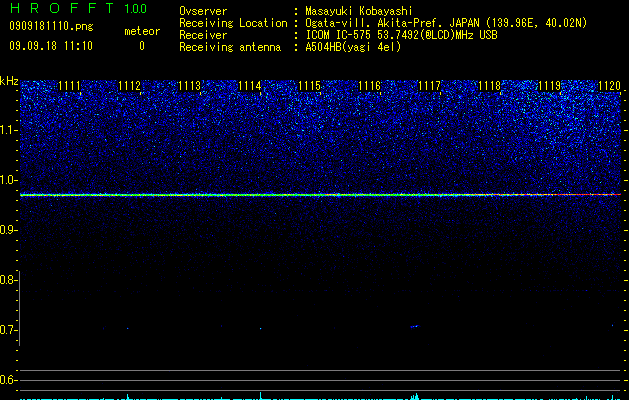629x400 pixels.
Task: Click the 1.1 kHz axis label
Action: click(x=7, y=130)
